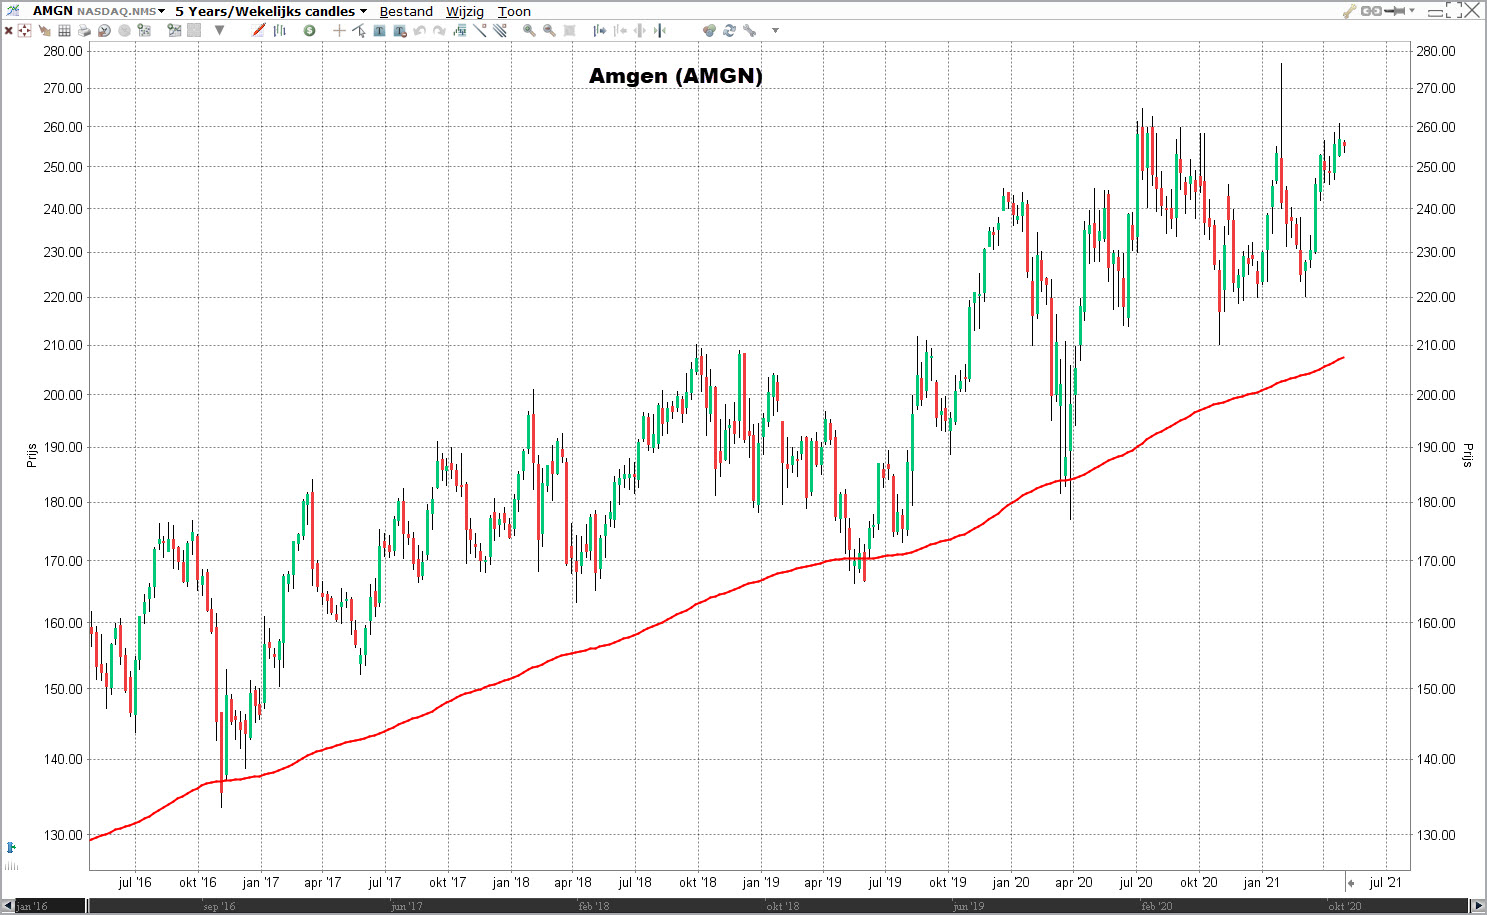Click the left arrow of time scrollbar

click(8, 906)
